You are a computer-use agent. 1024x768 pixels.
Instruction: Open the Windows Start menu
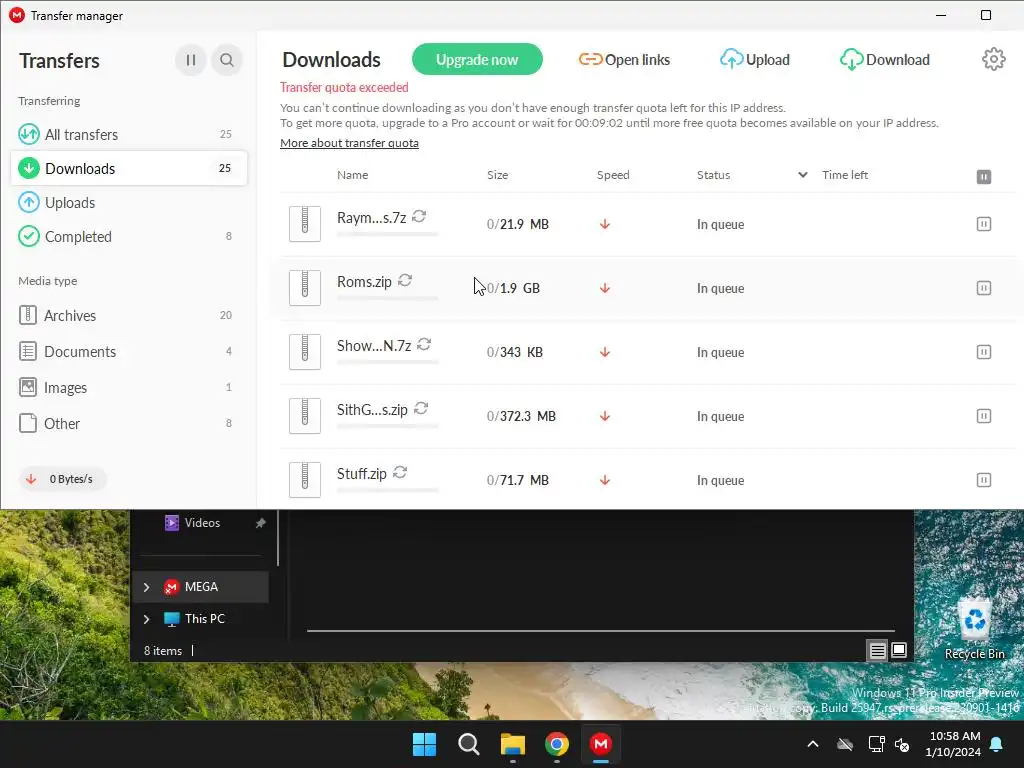(x=424, y=744)
